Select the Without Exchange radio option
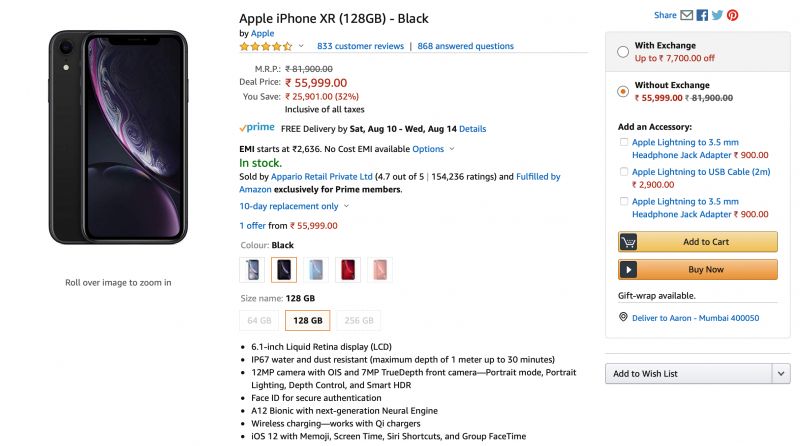The width and height of the screenshot is (800, 446). click(x=623, y=91)
